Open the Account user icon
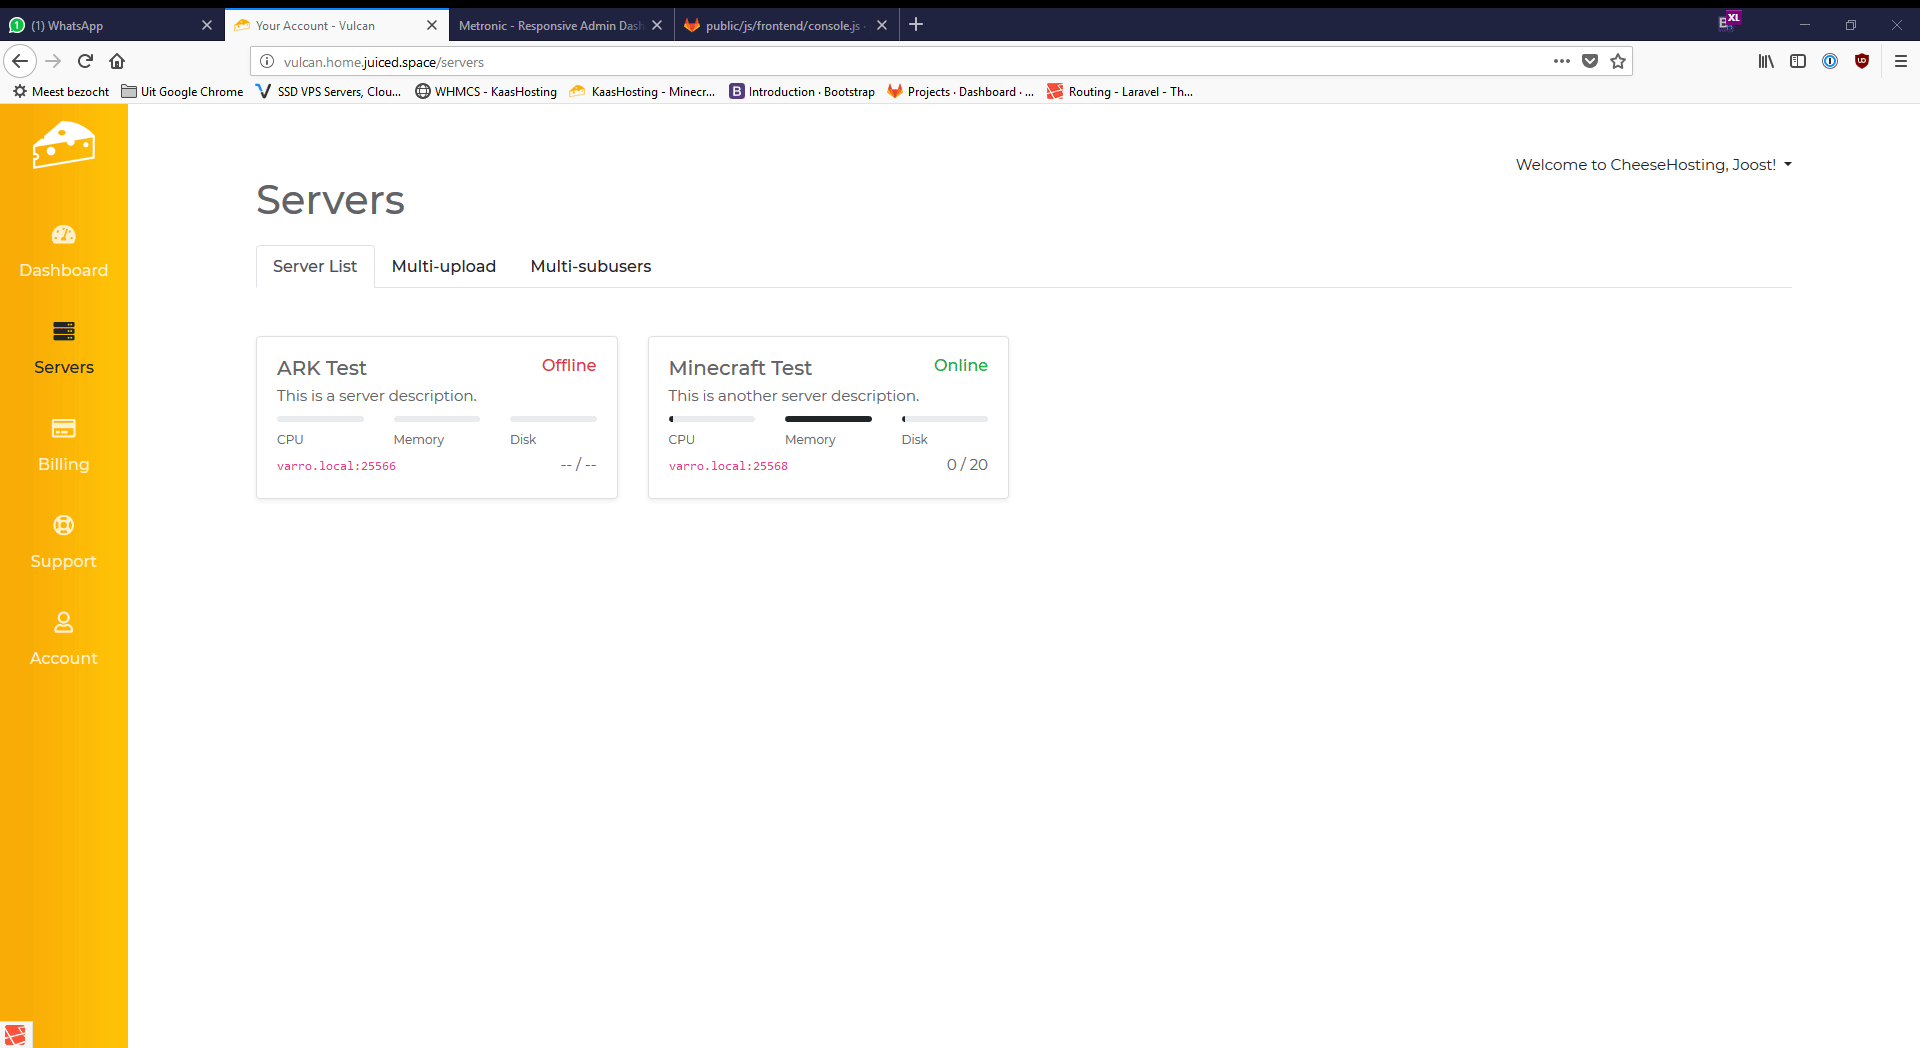 [x=63, y=623]
